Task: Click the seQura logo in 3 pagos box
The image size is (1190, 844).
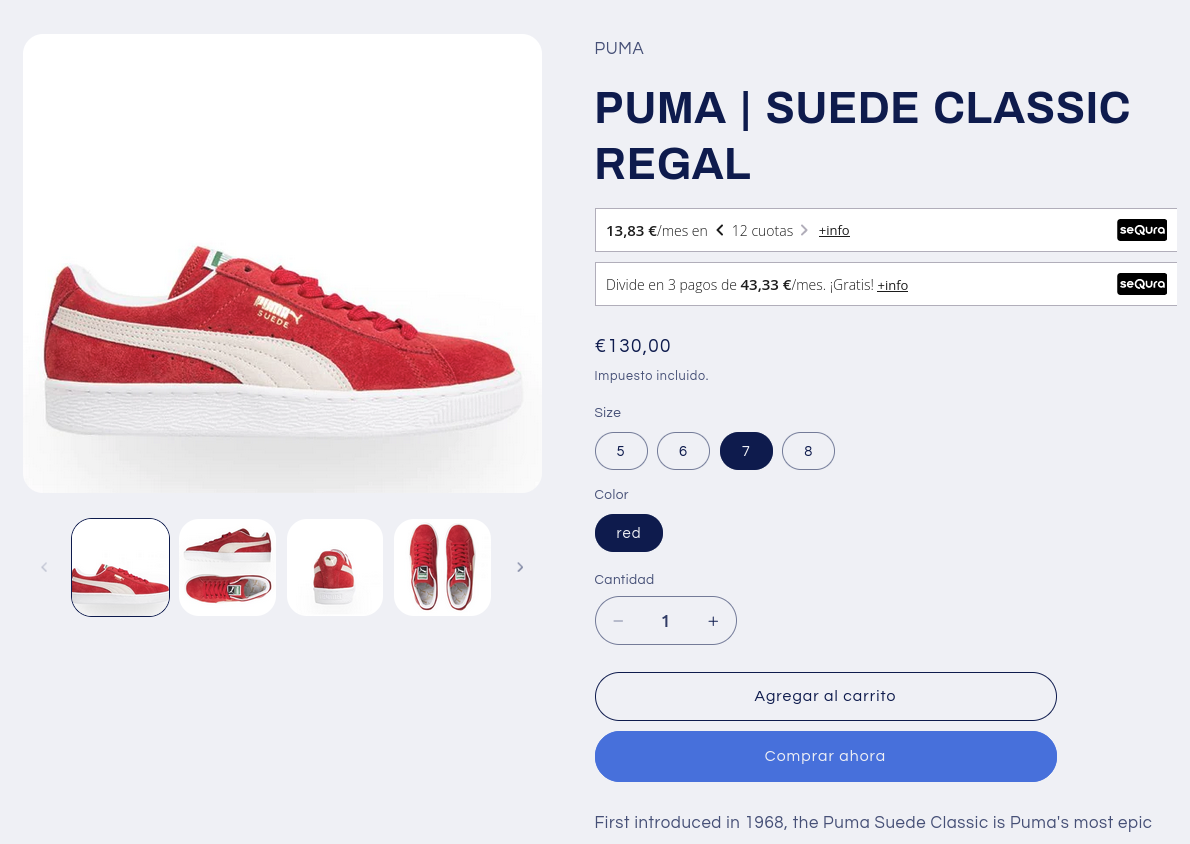Action: coord(1141,284)
